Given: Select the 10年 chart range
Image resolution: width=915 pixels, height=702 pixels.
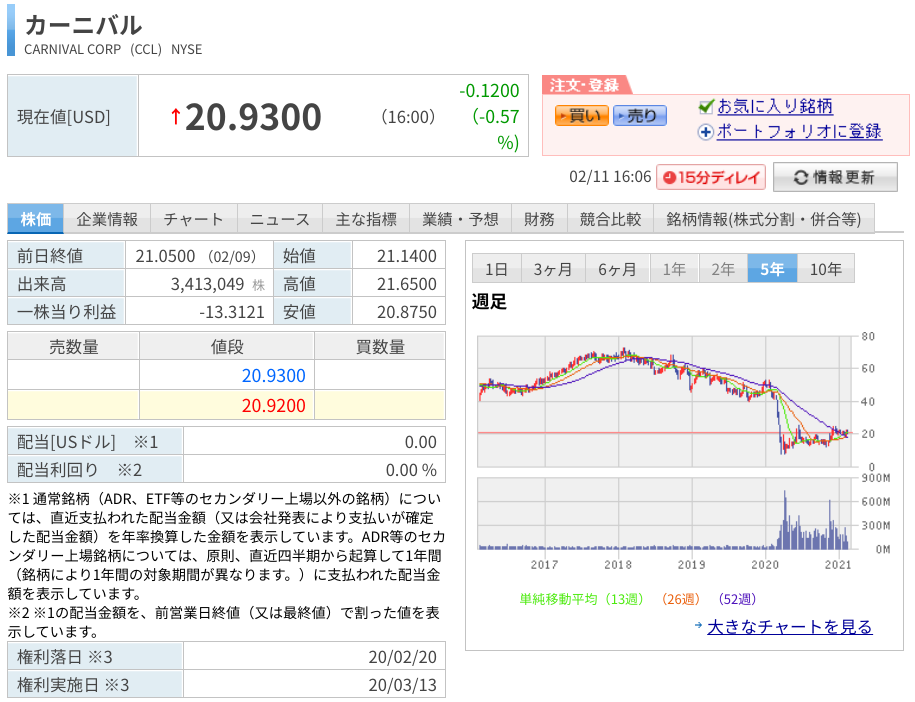Looking at the screenshot, I should point(826,268).
